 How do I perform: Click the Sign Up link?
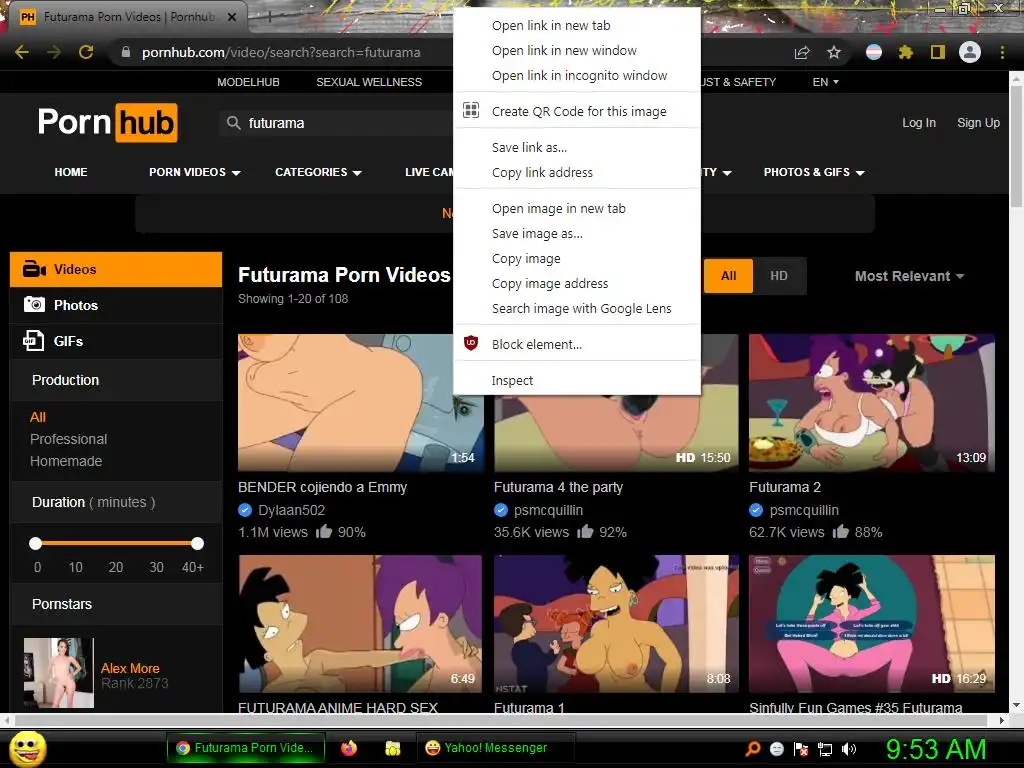coord(978,123)
